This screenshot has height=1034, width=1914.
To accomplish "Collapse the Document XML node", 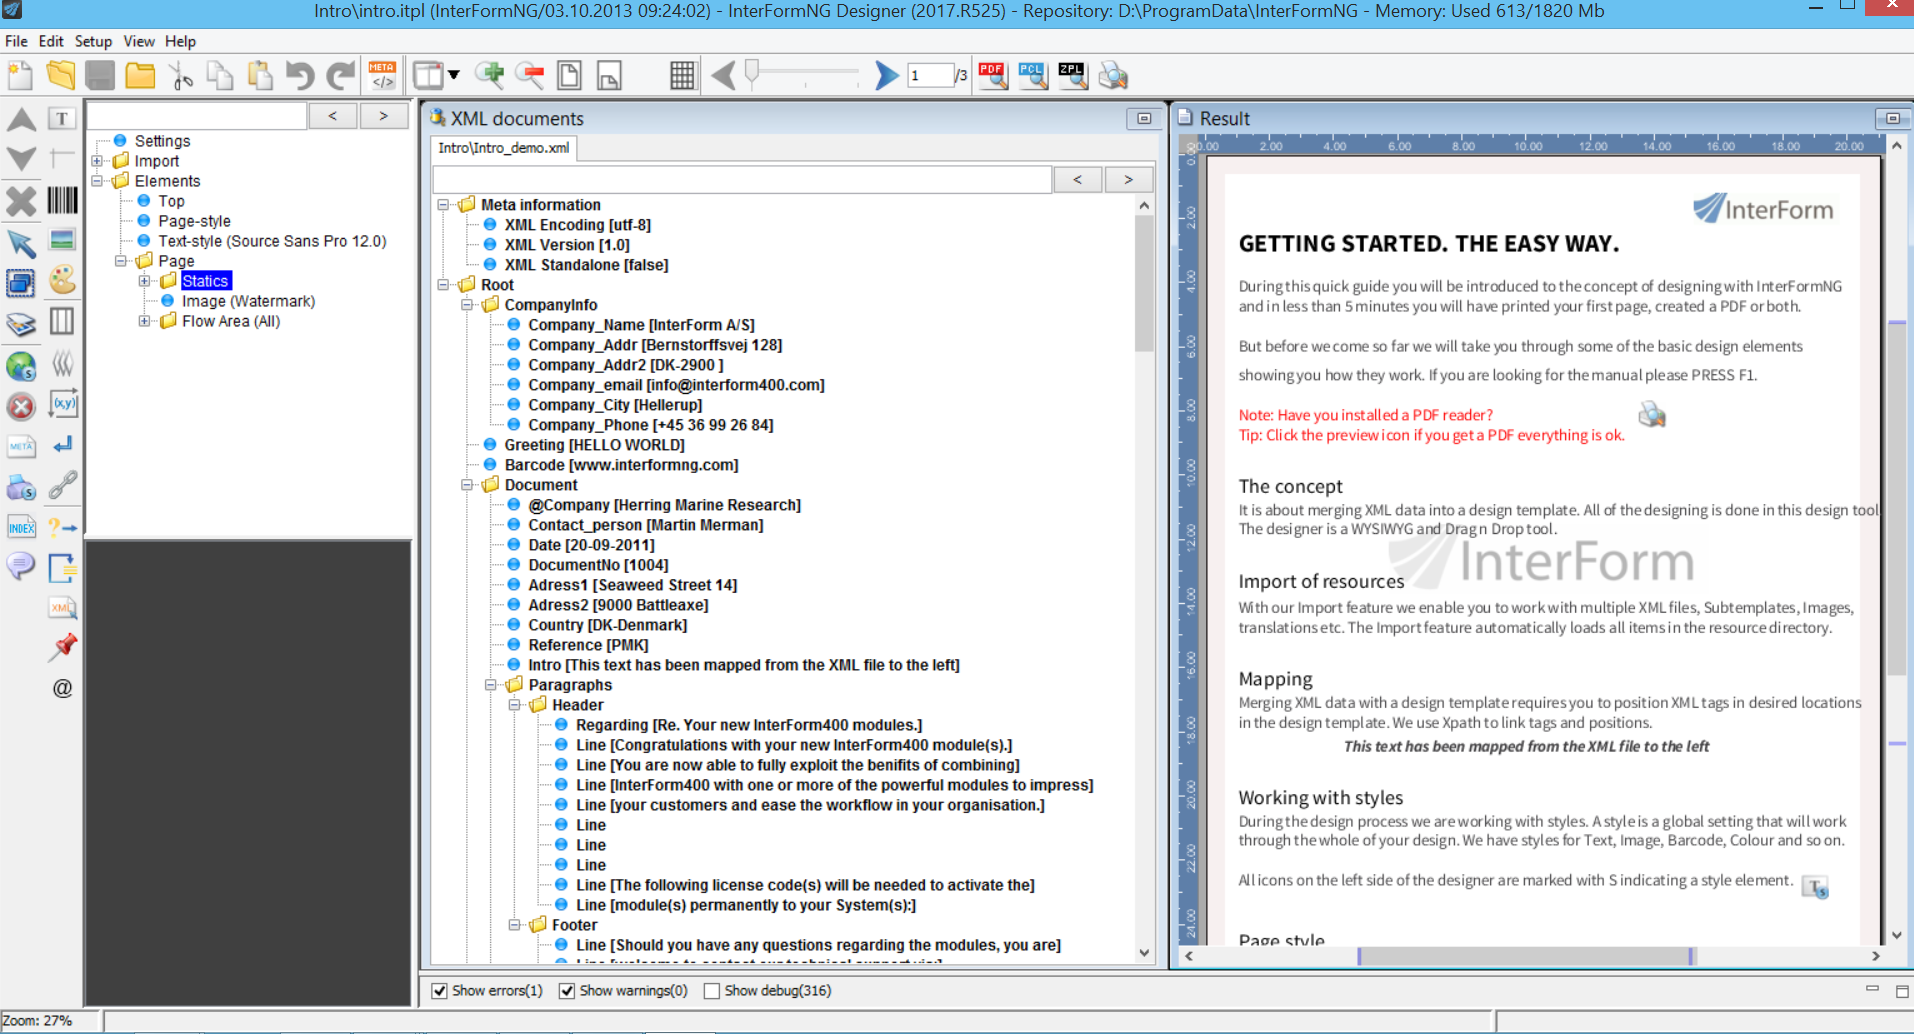I will click(467, 485).
